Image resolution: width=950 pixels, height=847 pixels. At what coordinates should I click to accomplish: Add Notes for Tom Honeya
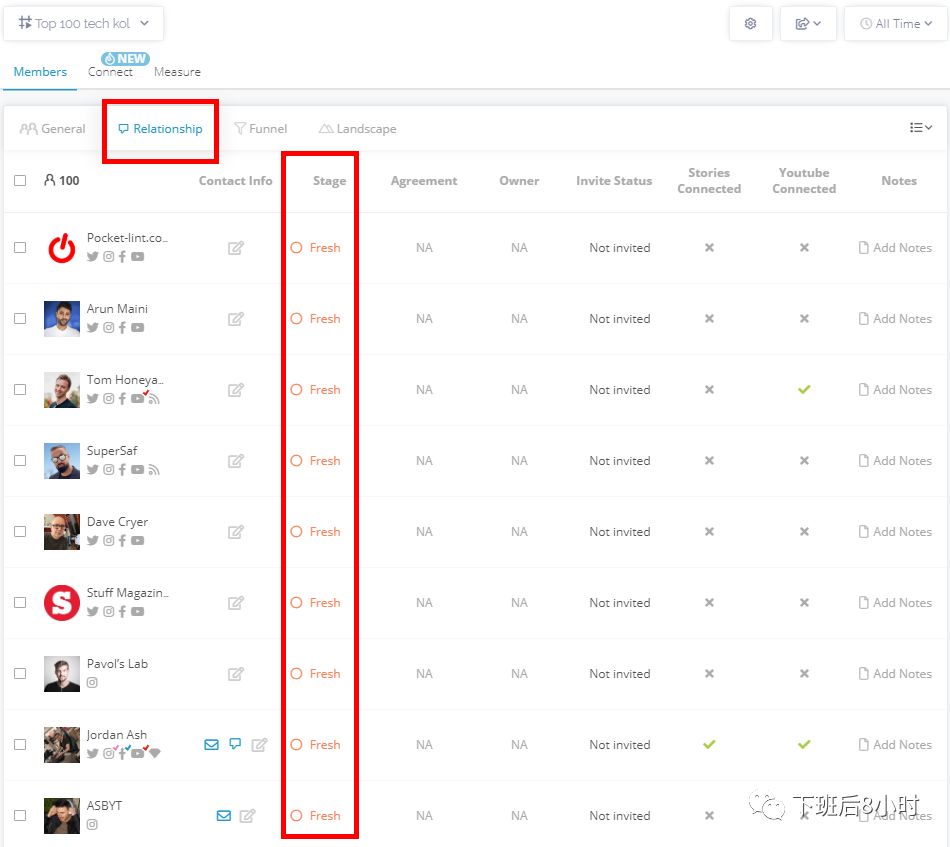(895, 390)
